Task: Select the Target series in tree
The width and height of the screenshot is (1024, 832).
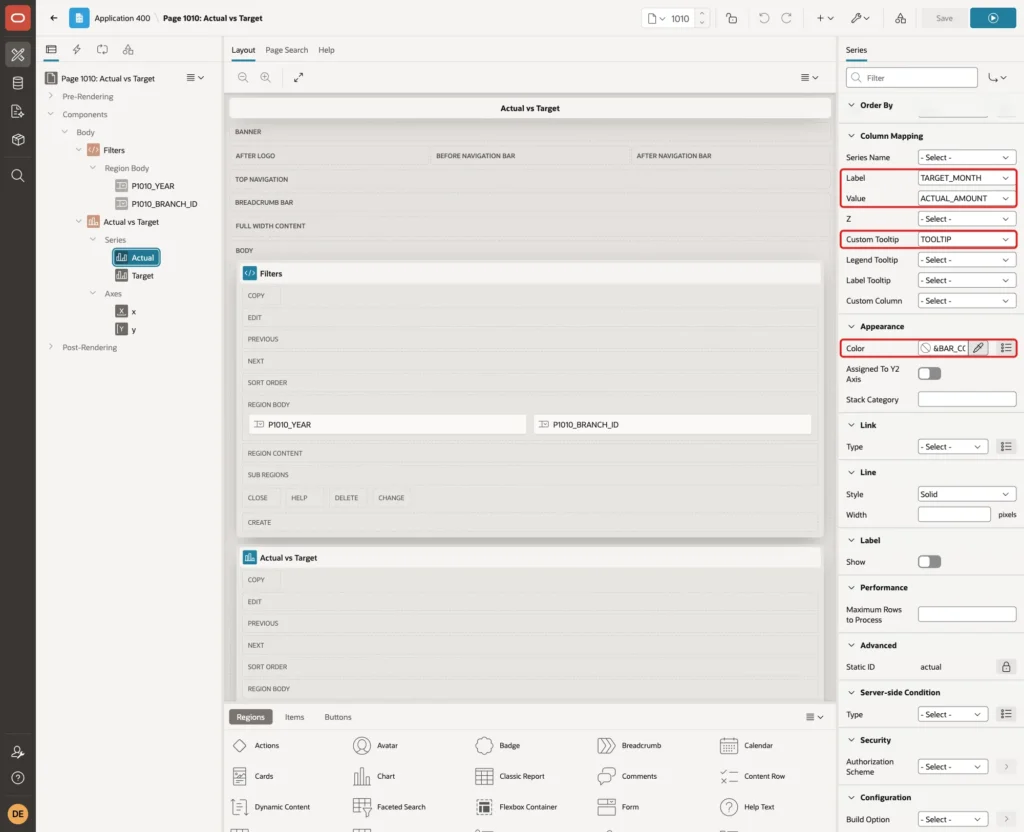Action: 135,276
